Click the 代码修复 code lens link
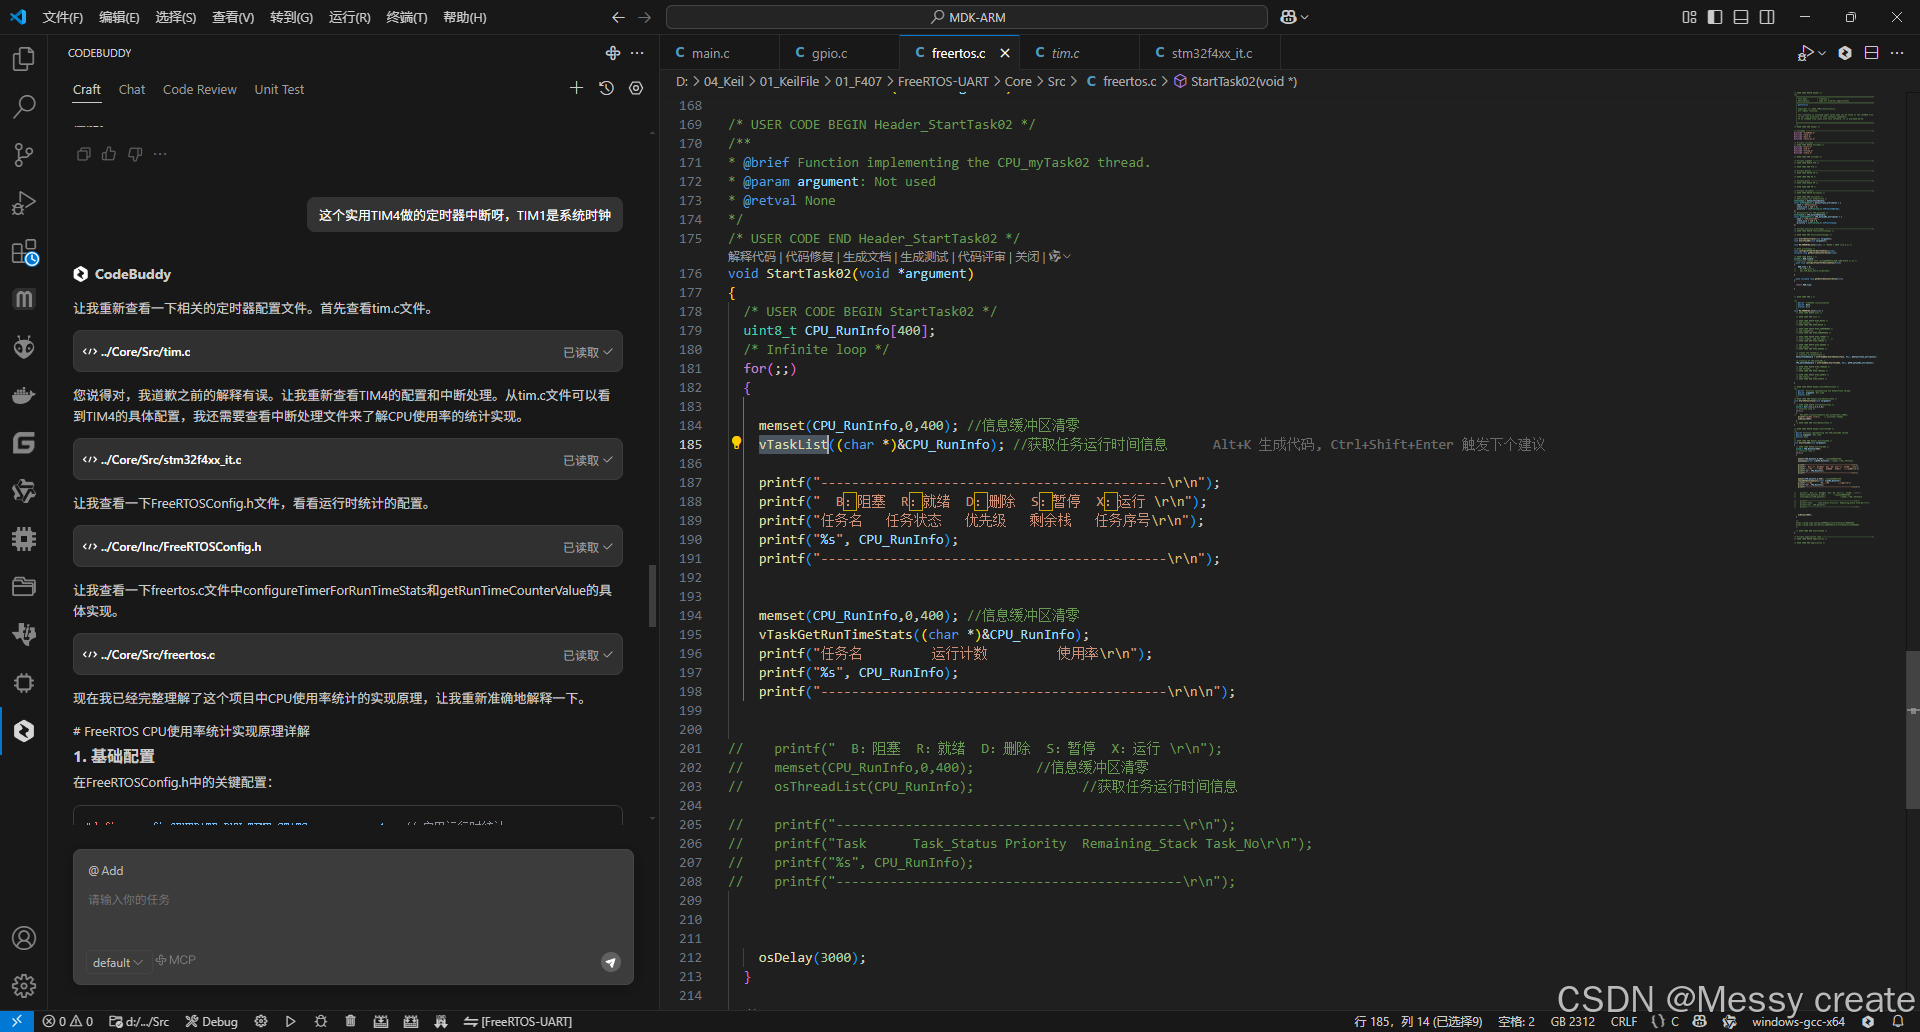This screenshot has height=1032, width=1920. 810,257
